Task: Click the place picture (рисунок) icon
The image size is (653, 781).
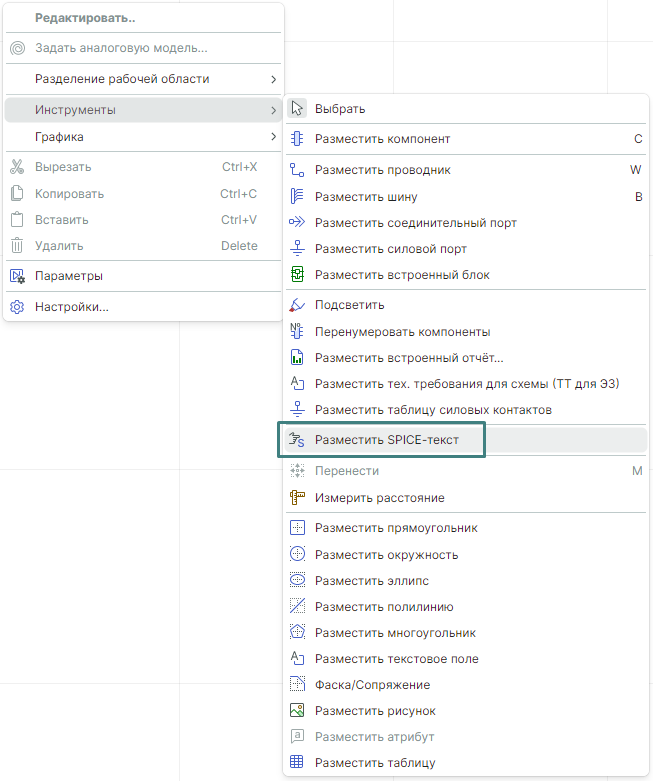Action: [x=297, y=711]
